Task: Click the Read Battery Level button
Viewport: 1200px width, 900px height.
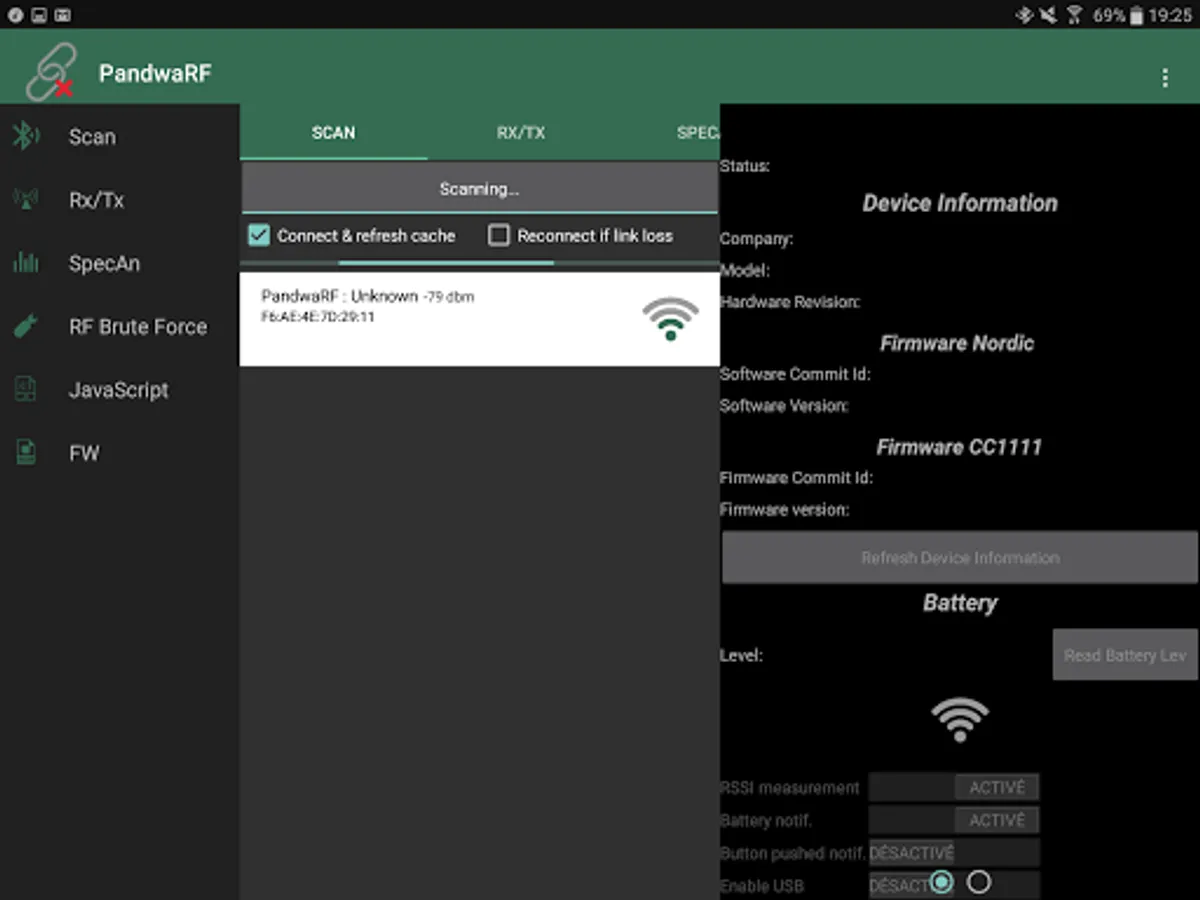Action: pyautogui.click(x=1125, y=655)
